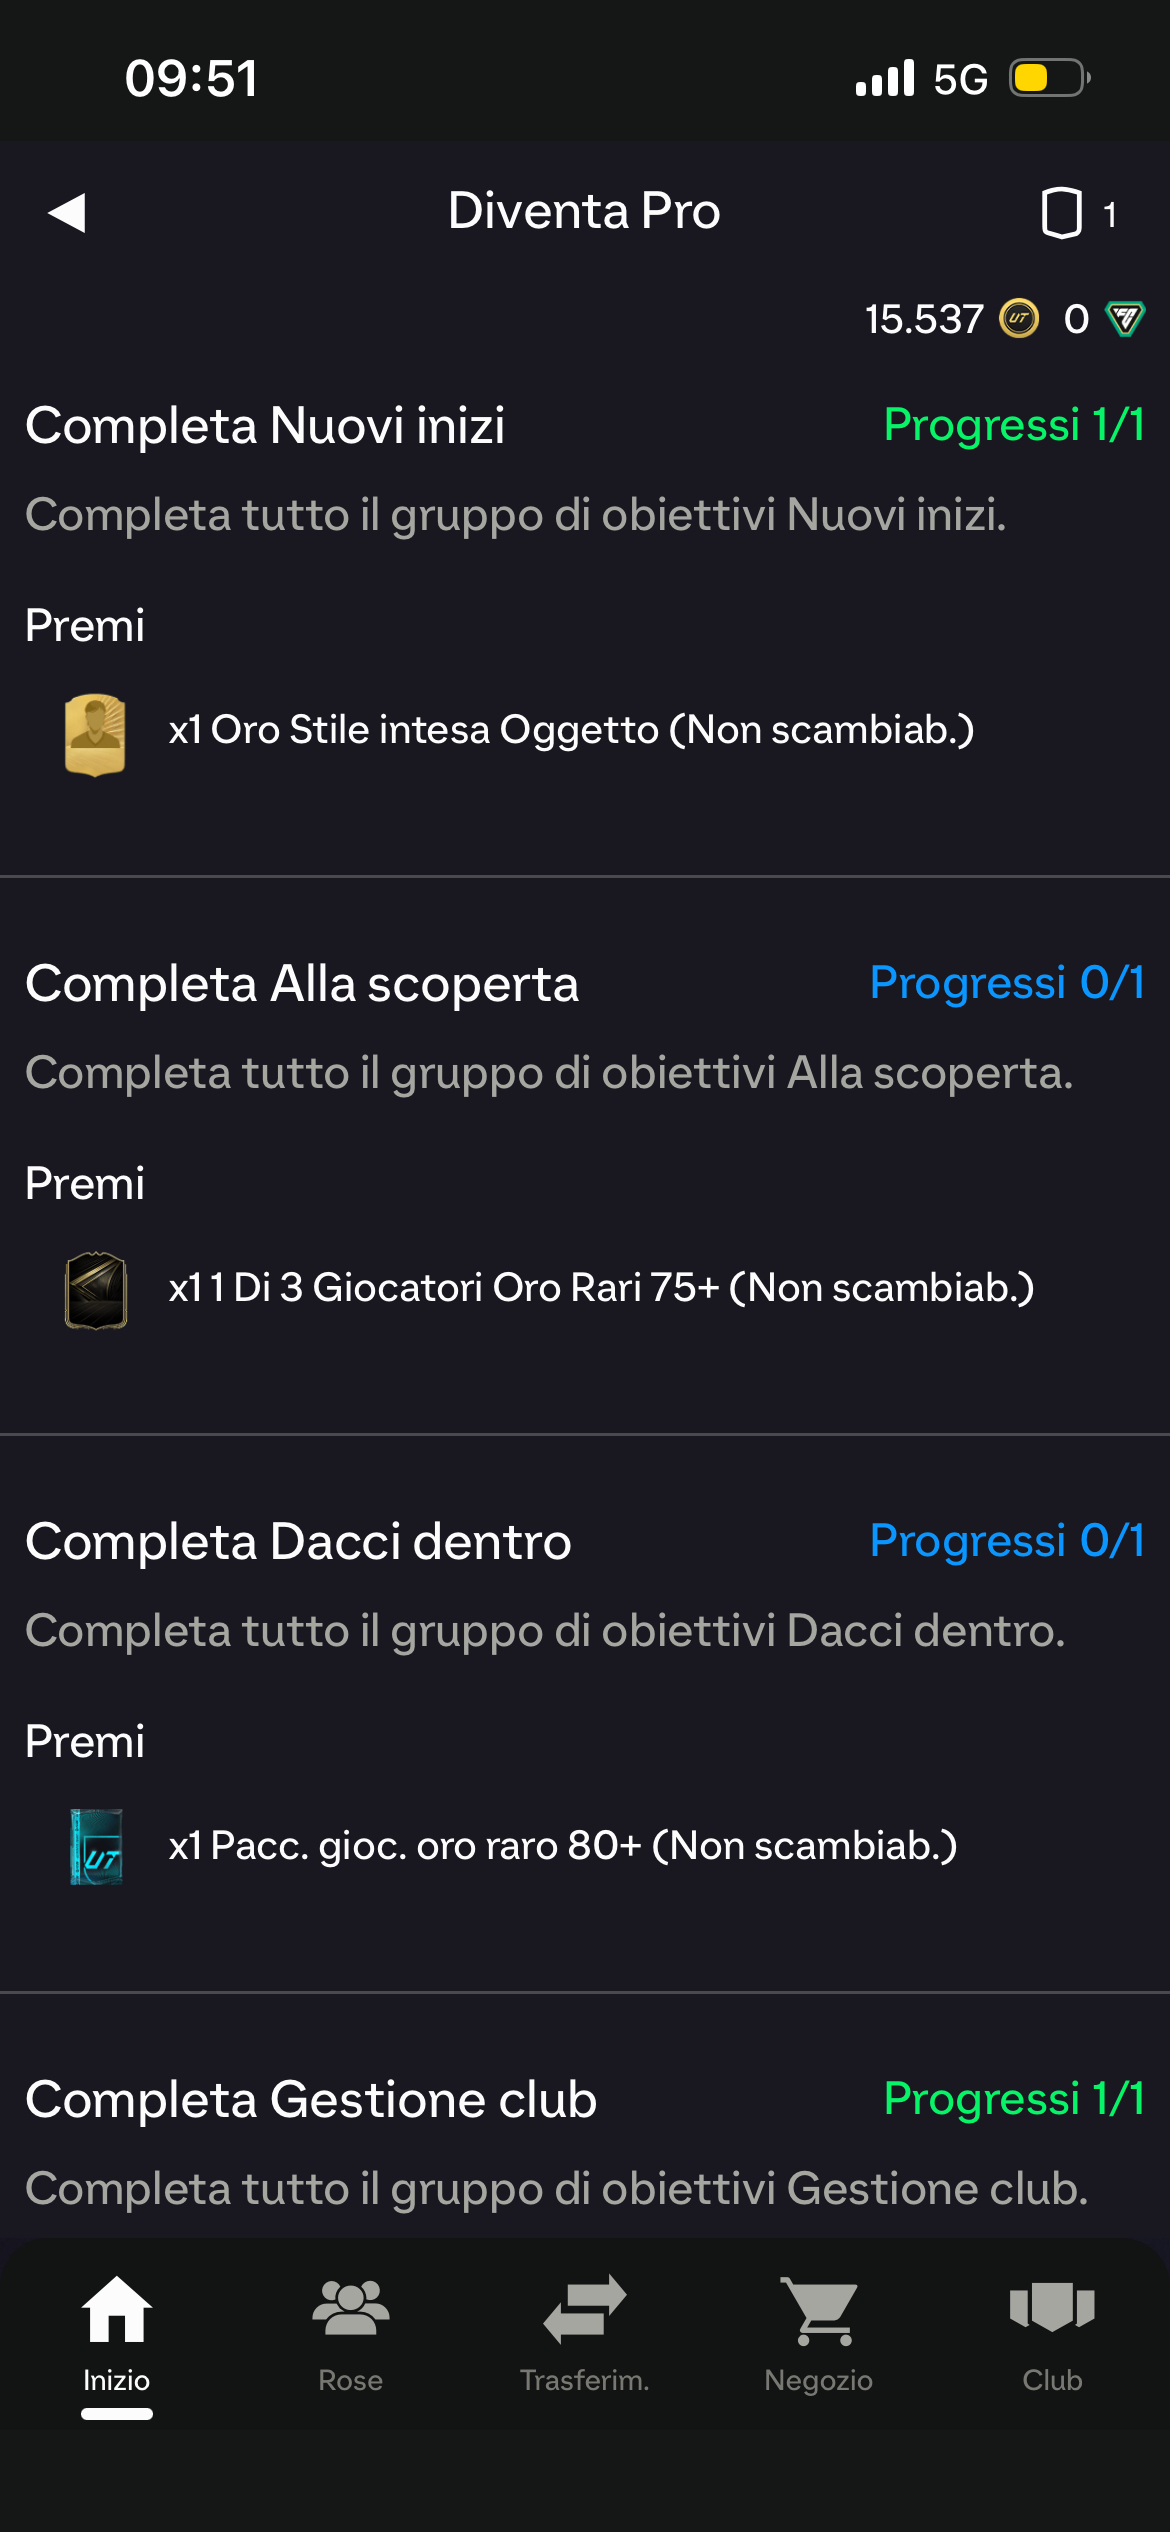Tap the teal UT pack reward icon
The width and height of the screenshot is (1170, 2532).
click(x=97, y=1847)
